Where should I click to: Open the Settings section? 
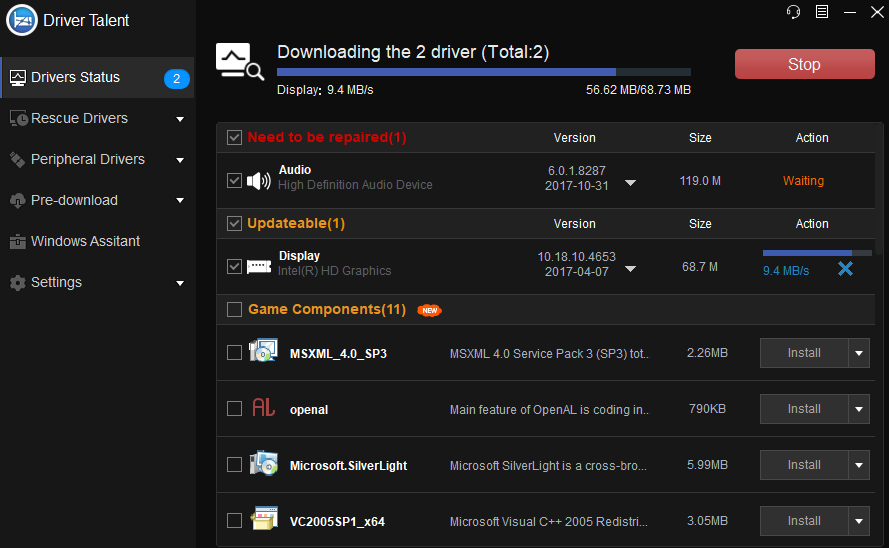[98, 282]
